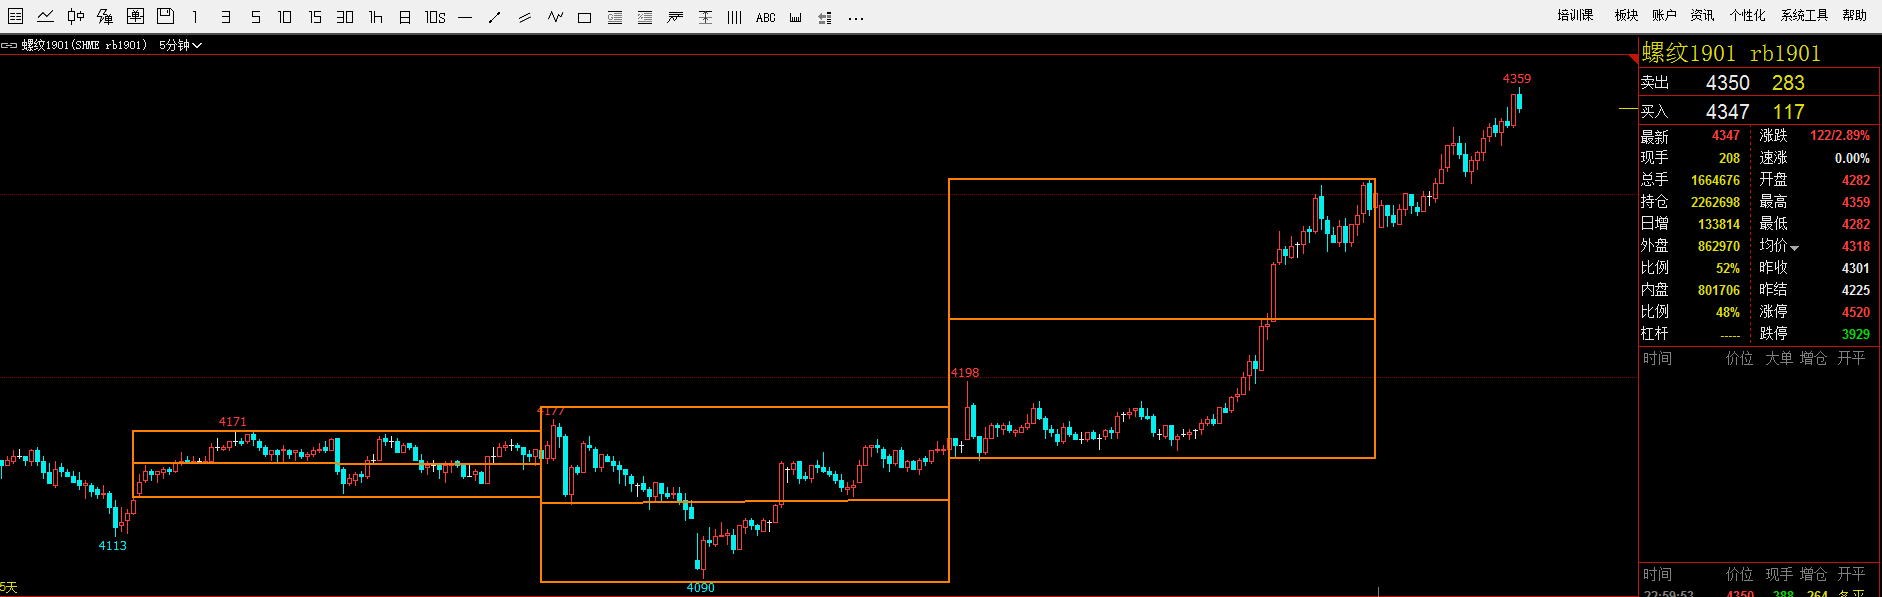The image size is (1882, 597).
Task: Click the 4359 high price label on chart
Action: coord(1517,78)
